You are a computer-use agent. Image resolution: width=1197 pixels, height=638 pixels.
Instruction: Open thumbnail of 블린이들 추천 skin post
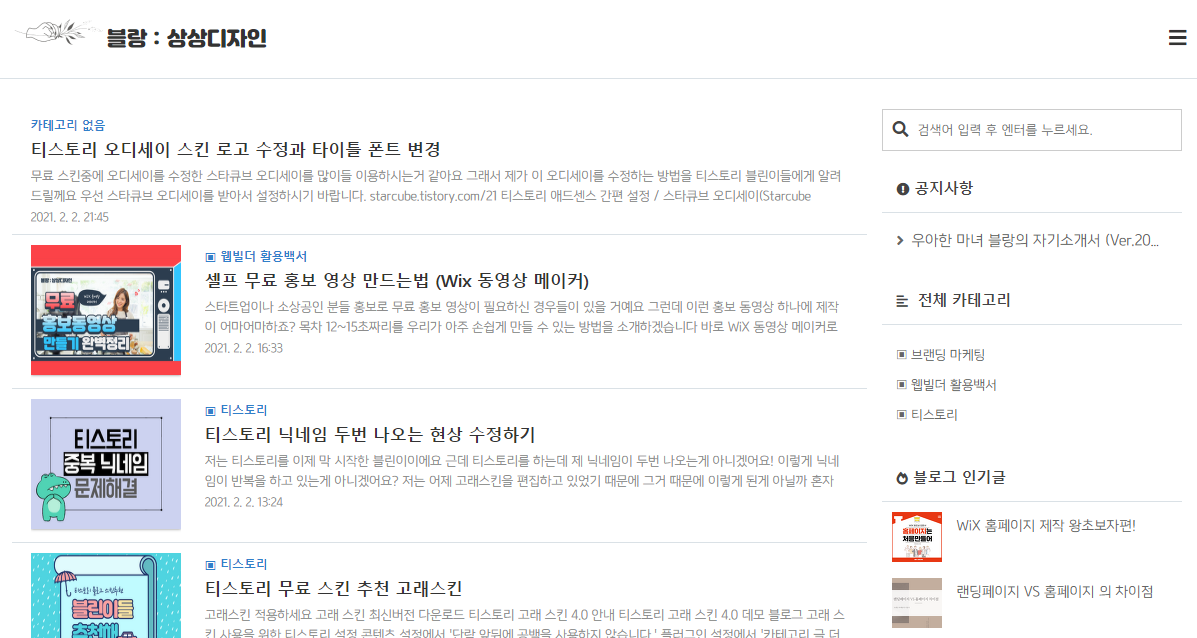point(106,595)
